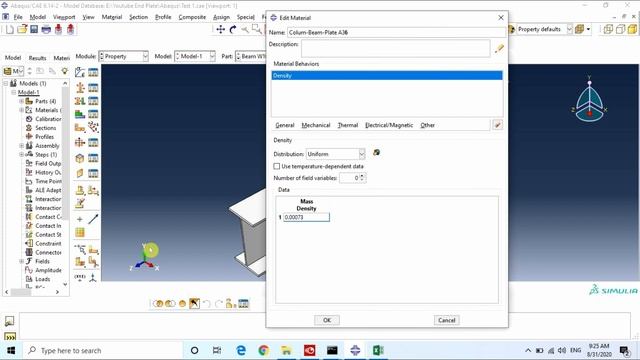This screenshot has height=360, width=640.
Task: Click the Create Profile tool icon
Action: 80,142
